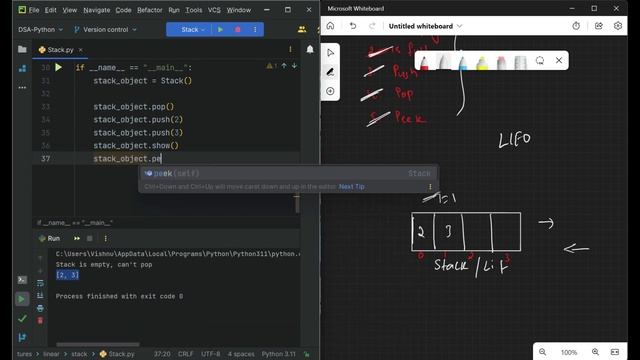Stop the process in the Run panel
This screenshot has width=640, height=360.
(x=90, y=238)
